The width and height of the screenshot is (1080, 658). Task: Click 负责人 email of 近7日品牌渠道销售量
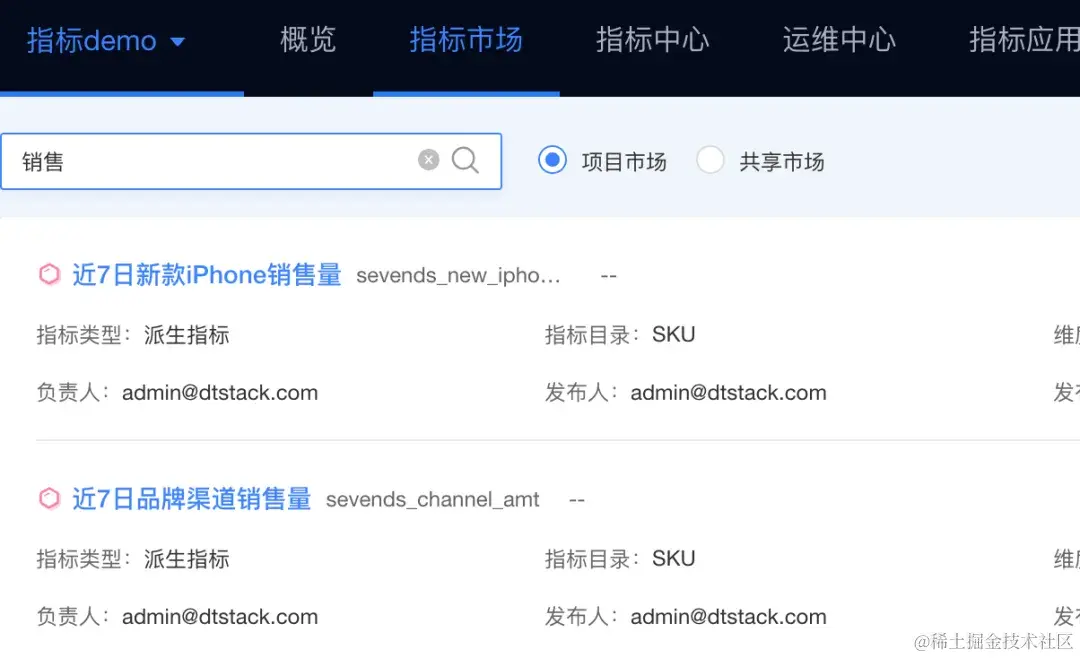[x=220, y=617]
